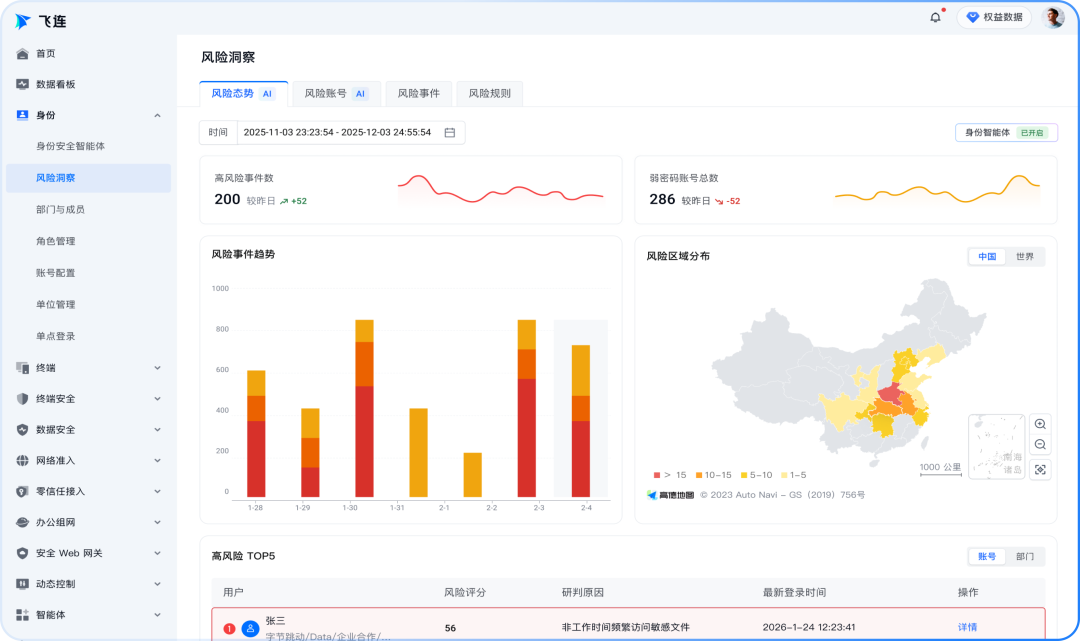Click the 动态控制 icon

pos(22,584)
